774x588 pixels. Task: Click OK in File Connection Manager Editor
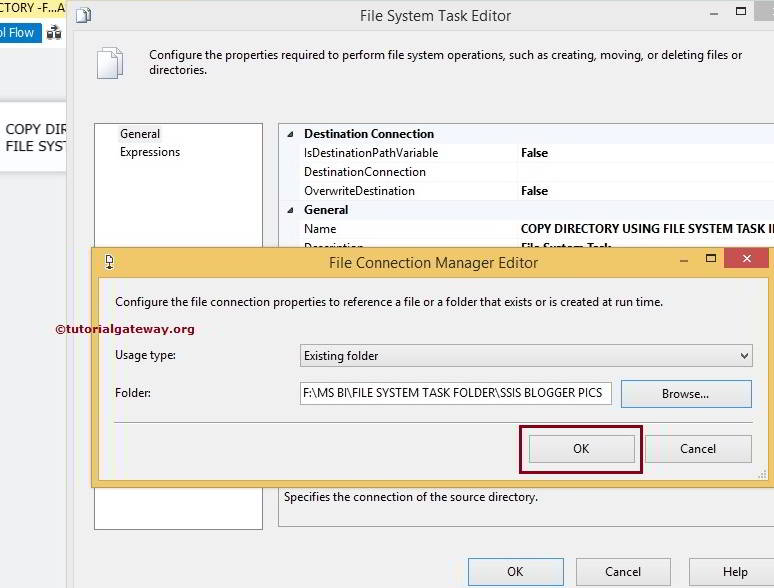581,449
